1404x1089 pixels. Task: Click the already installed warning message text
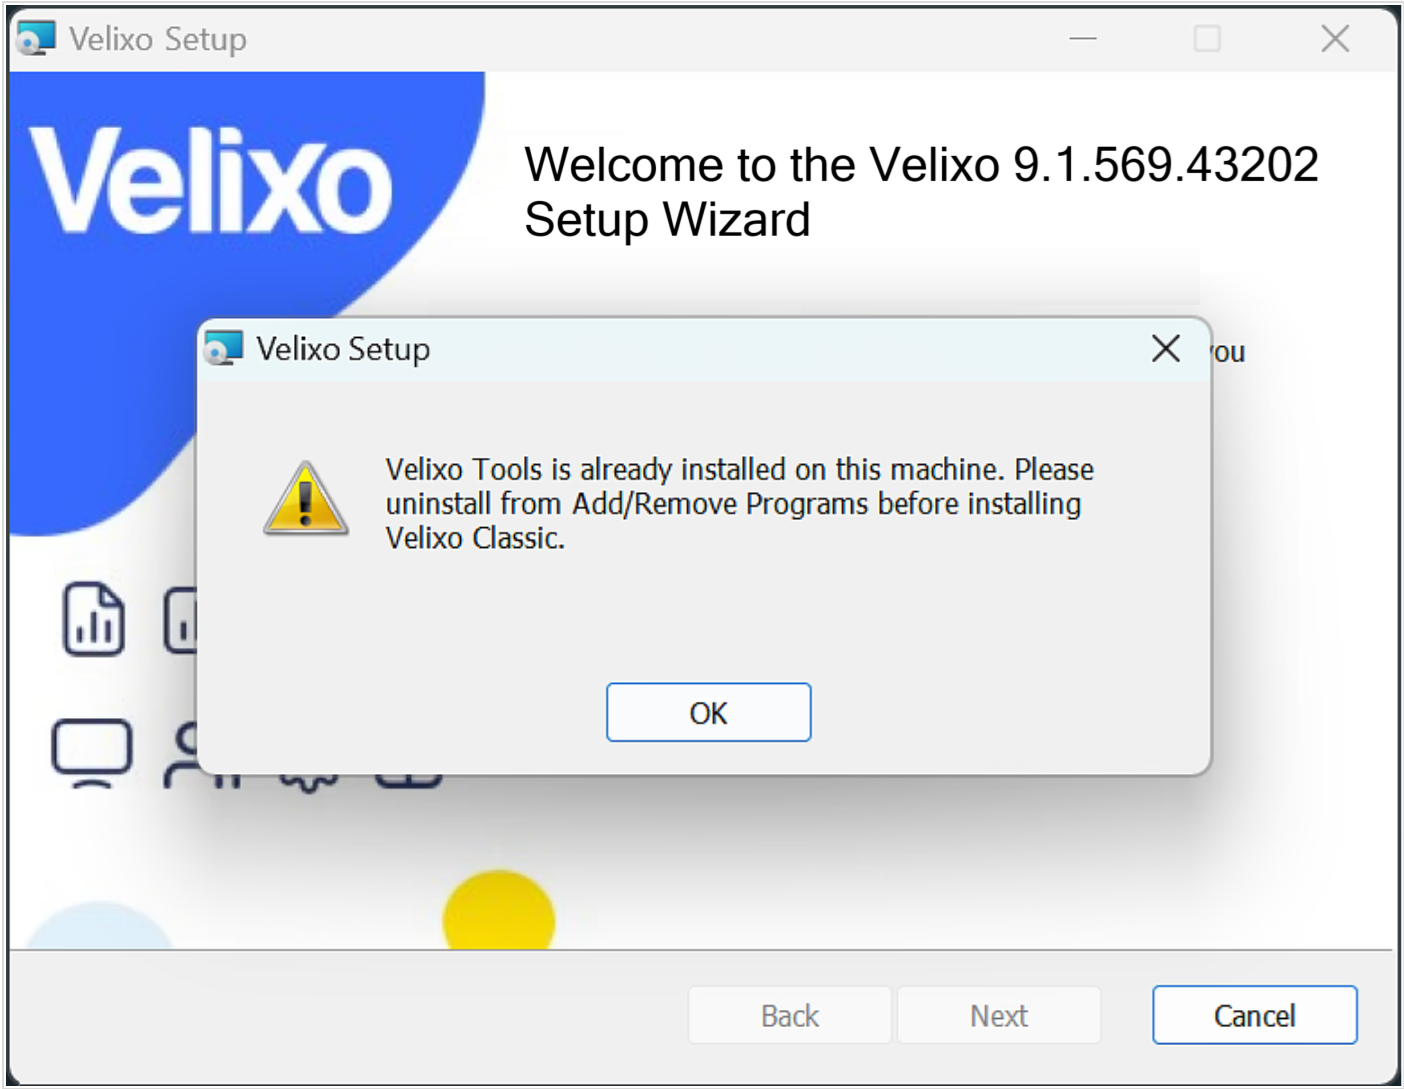click(x=740, y=503)
